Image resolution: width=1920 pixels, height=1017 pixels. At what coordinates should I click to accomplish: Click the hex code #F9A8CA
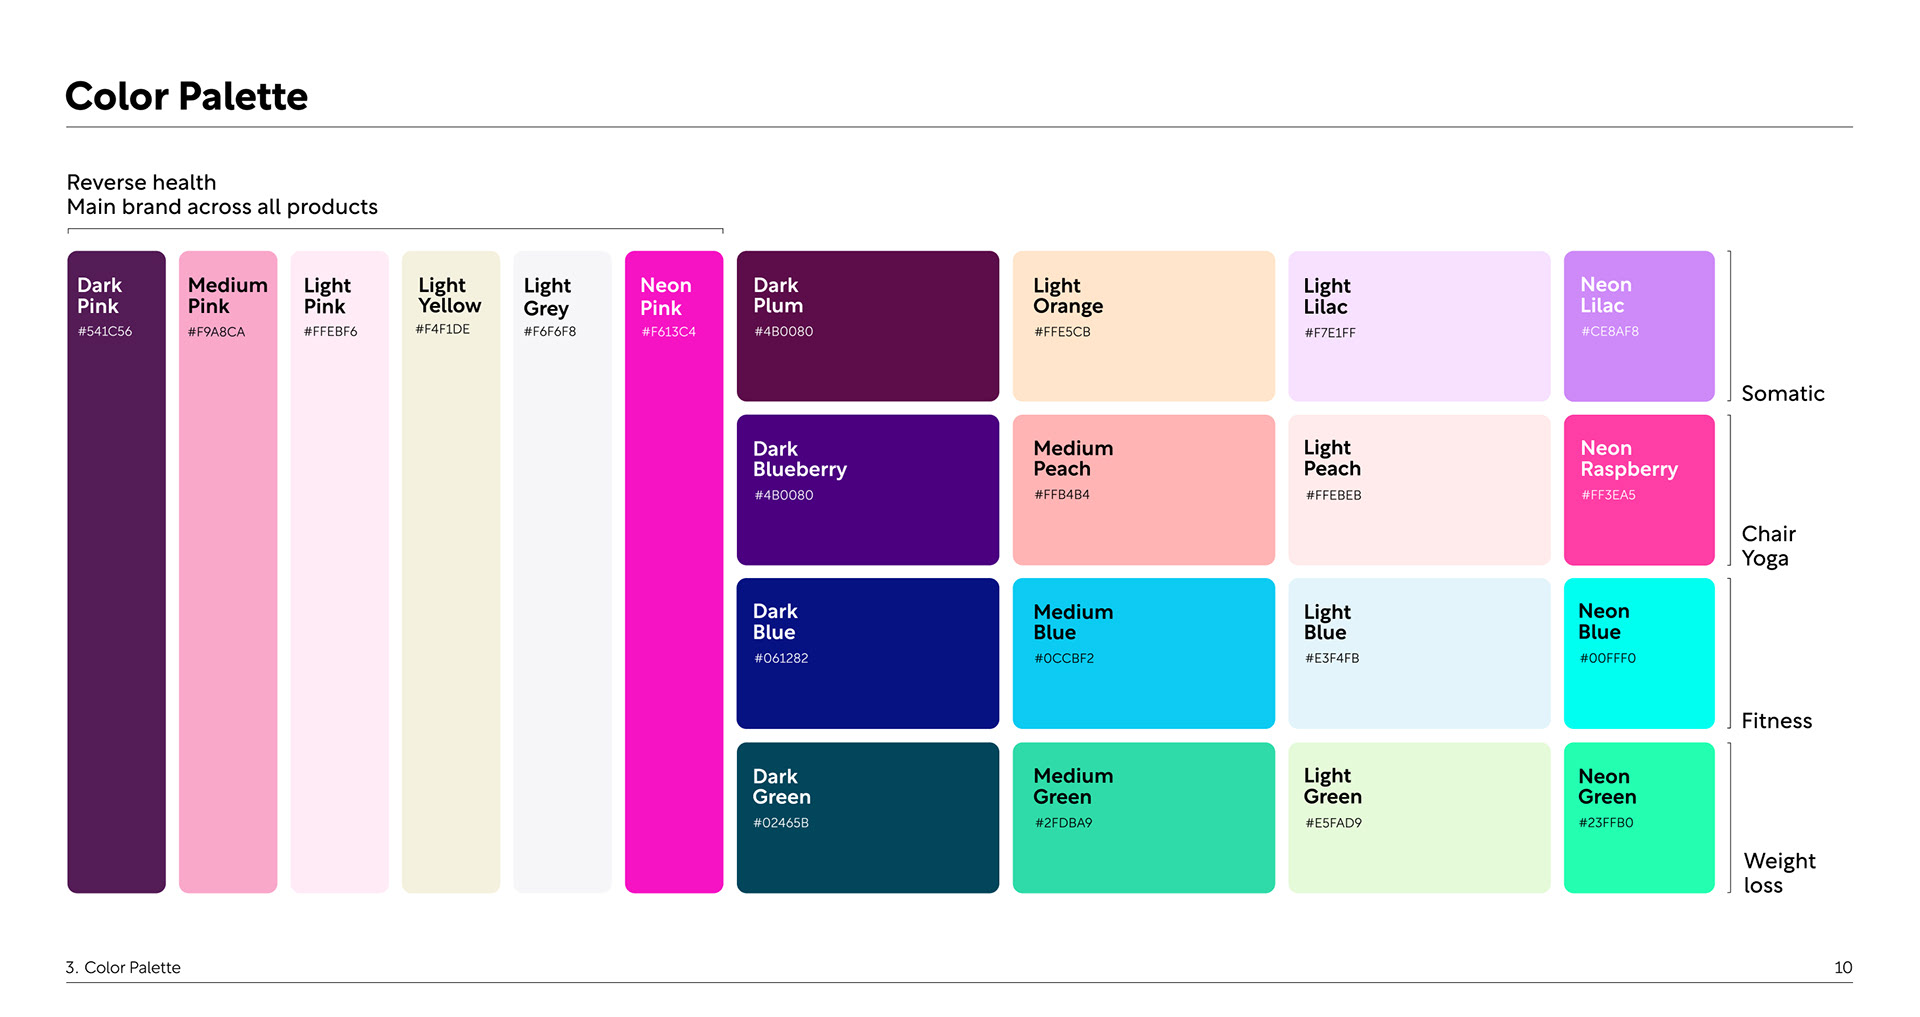point(216,332)
